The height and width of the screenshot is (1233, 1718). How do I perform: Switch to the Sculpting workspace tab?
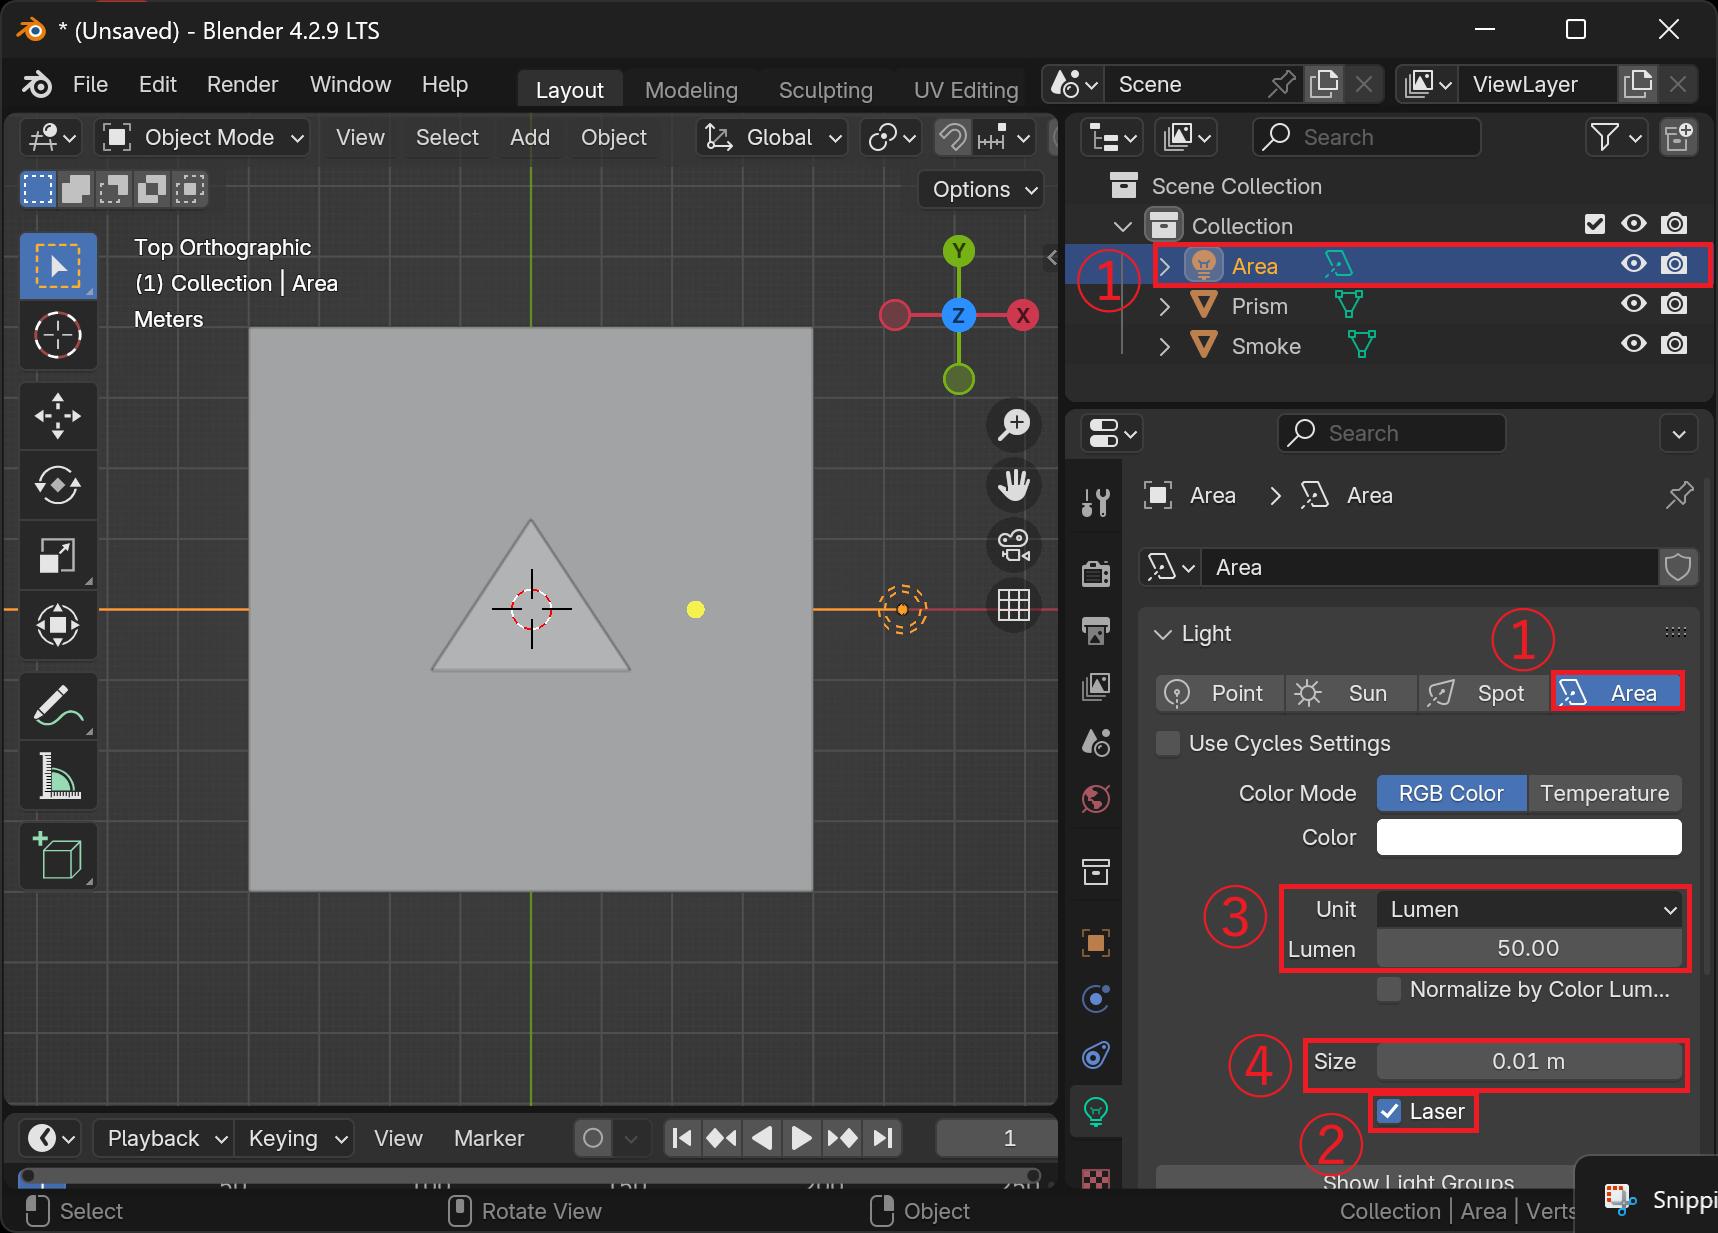point(825,91)
